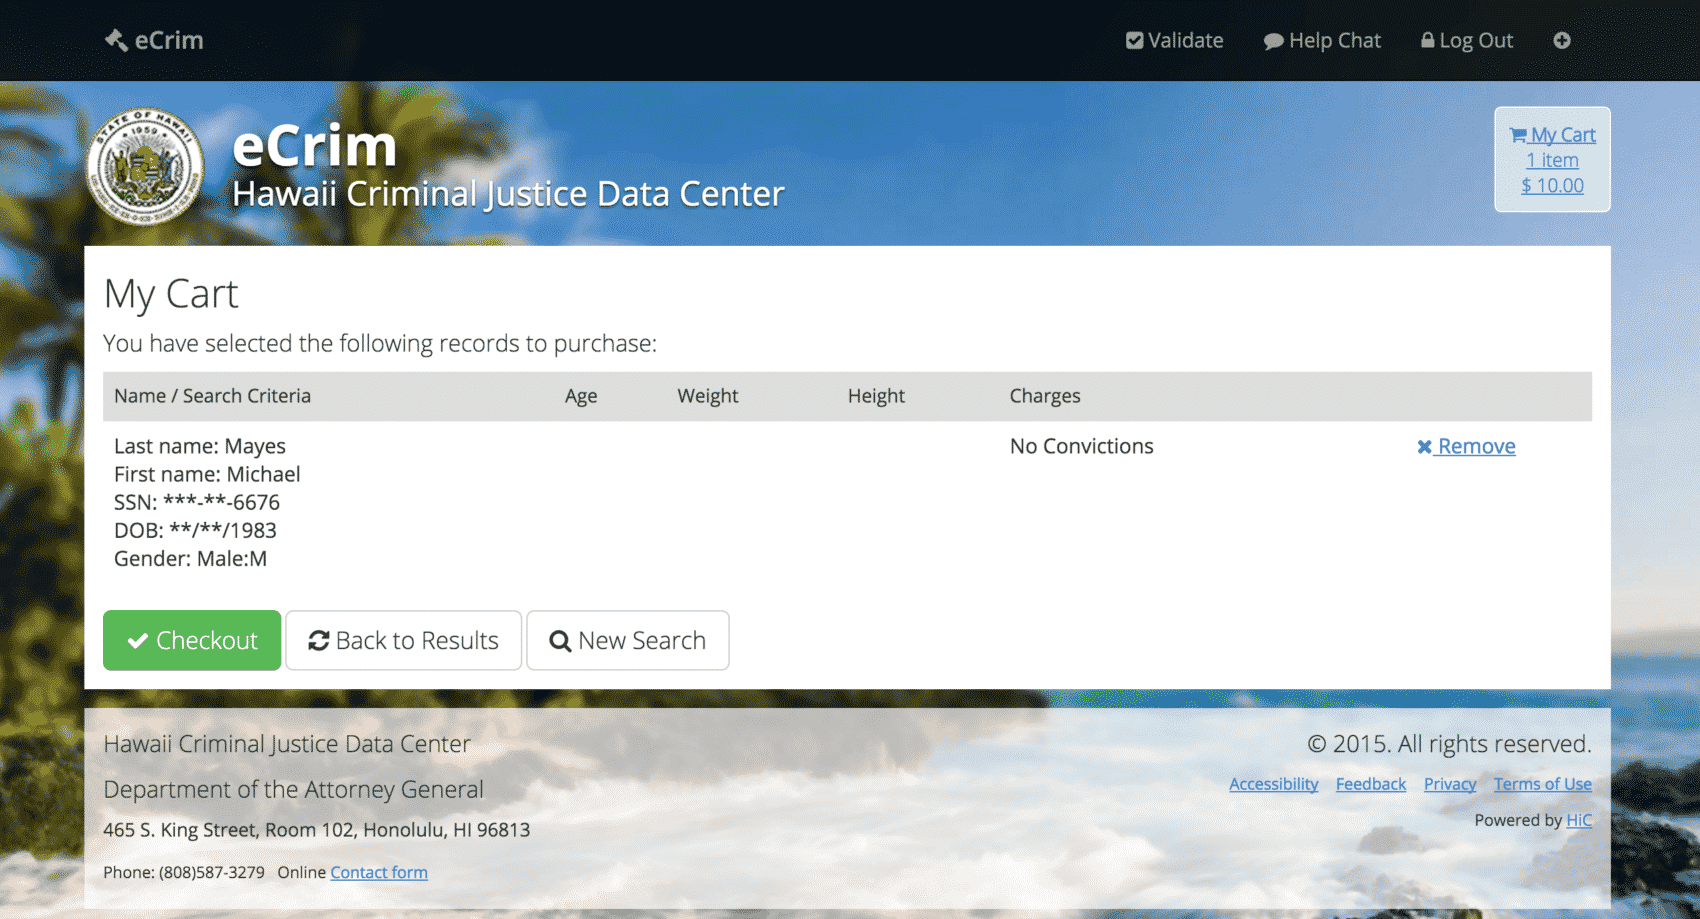Open the Accessibility link in footer
Screen dimensions: 1700x919
tap(1273, 784)
